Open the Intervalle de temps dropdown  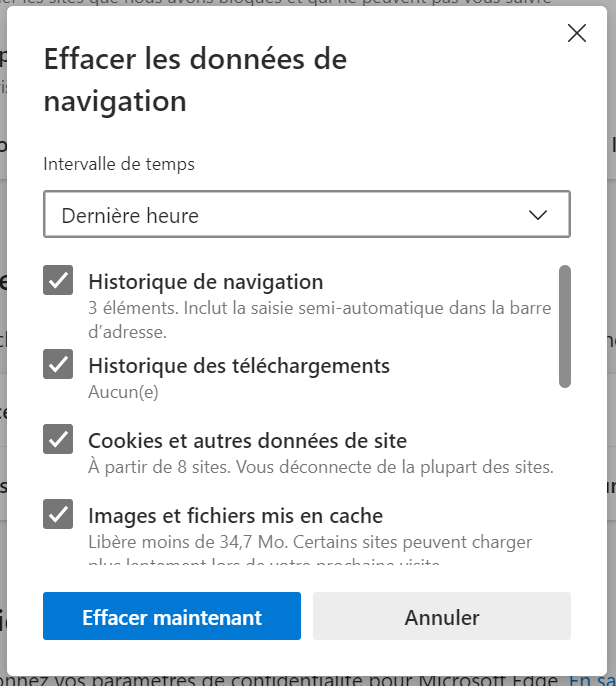coord(306,215)
